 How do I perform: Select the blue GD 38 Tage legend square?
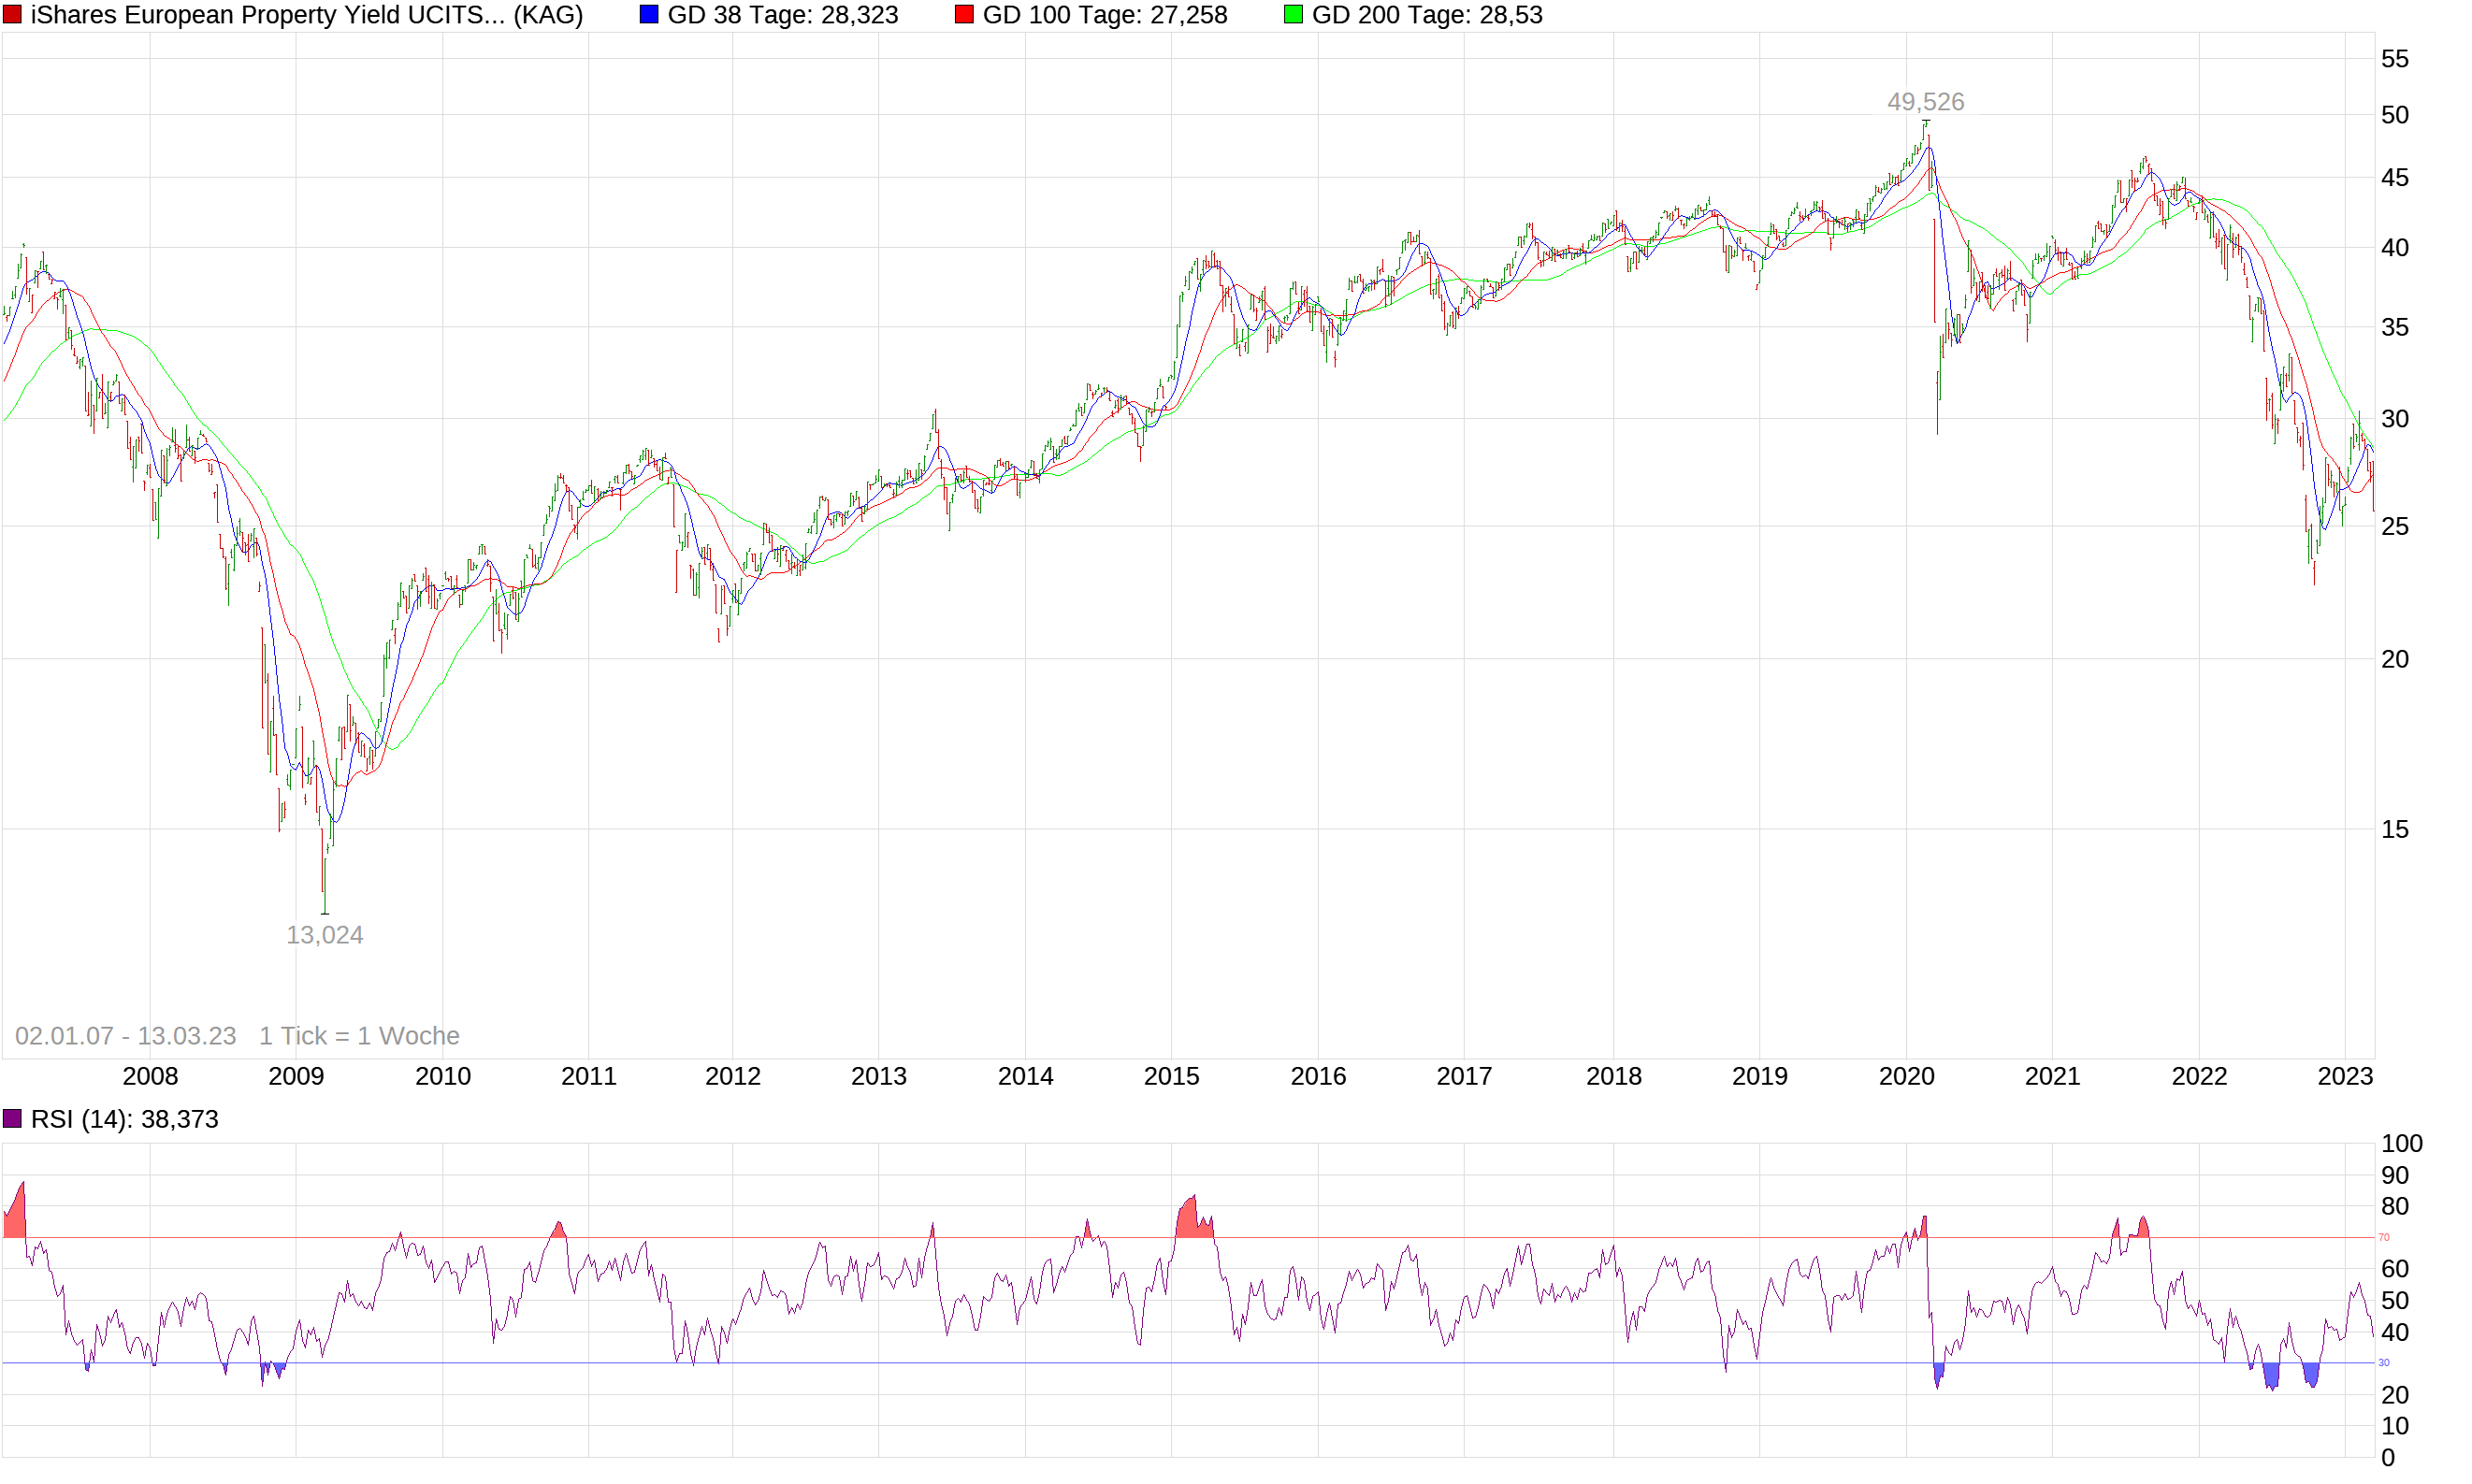point(651,15)
